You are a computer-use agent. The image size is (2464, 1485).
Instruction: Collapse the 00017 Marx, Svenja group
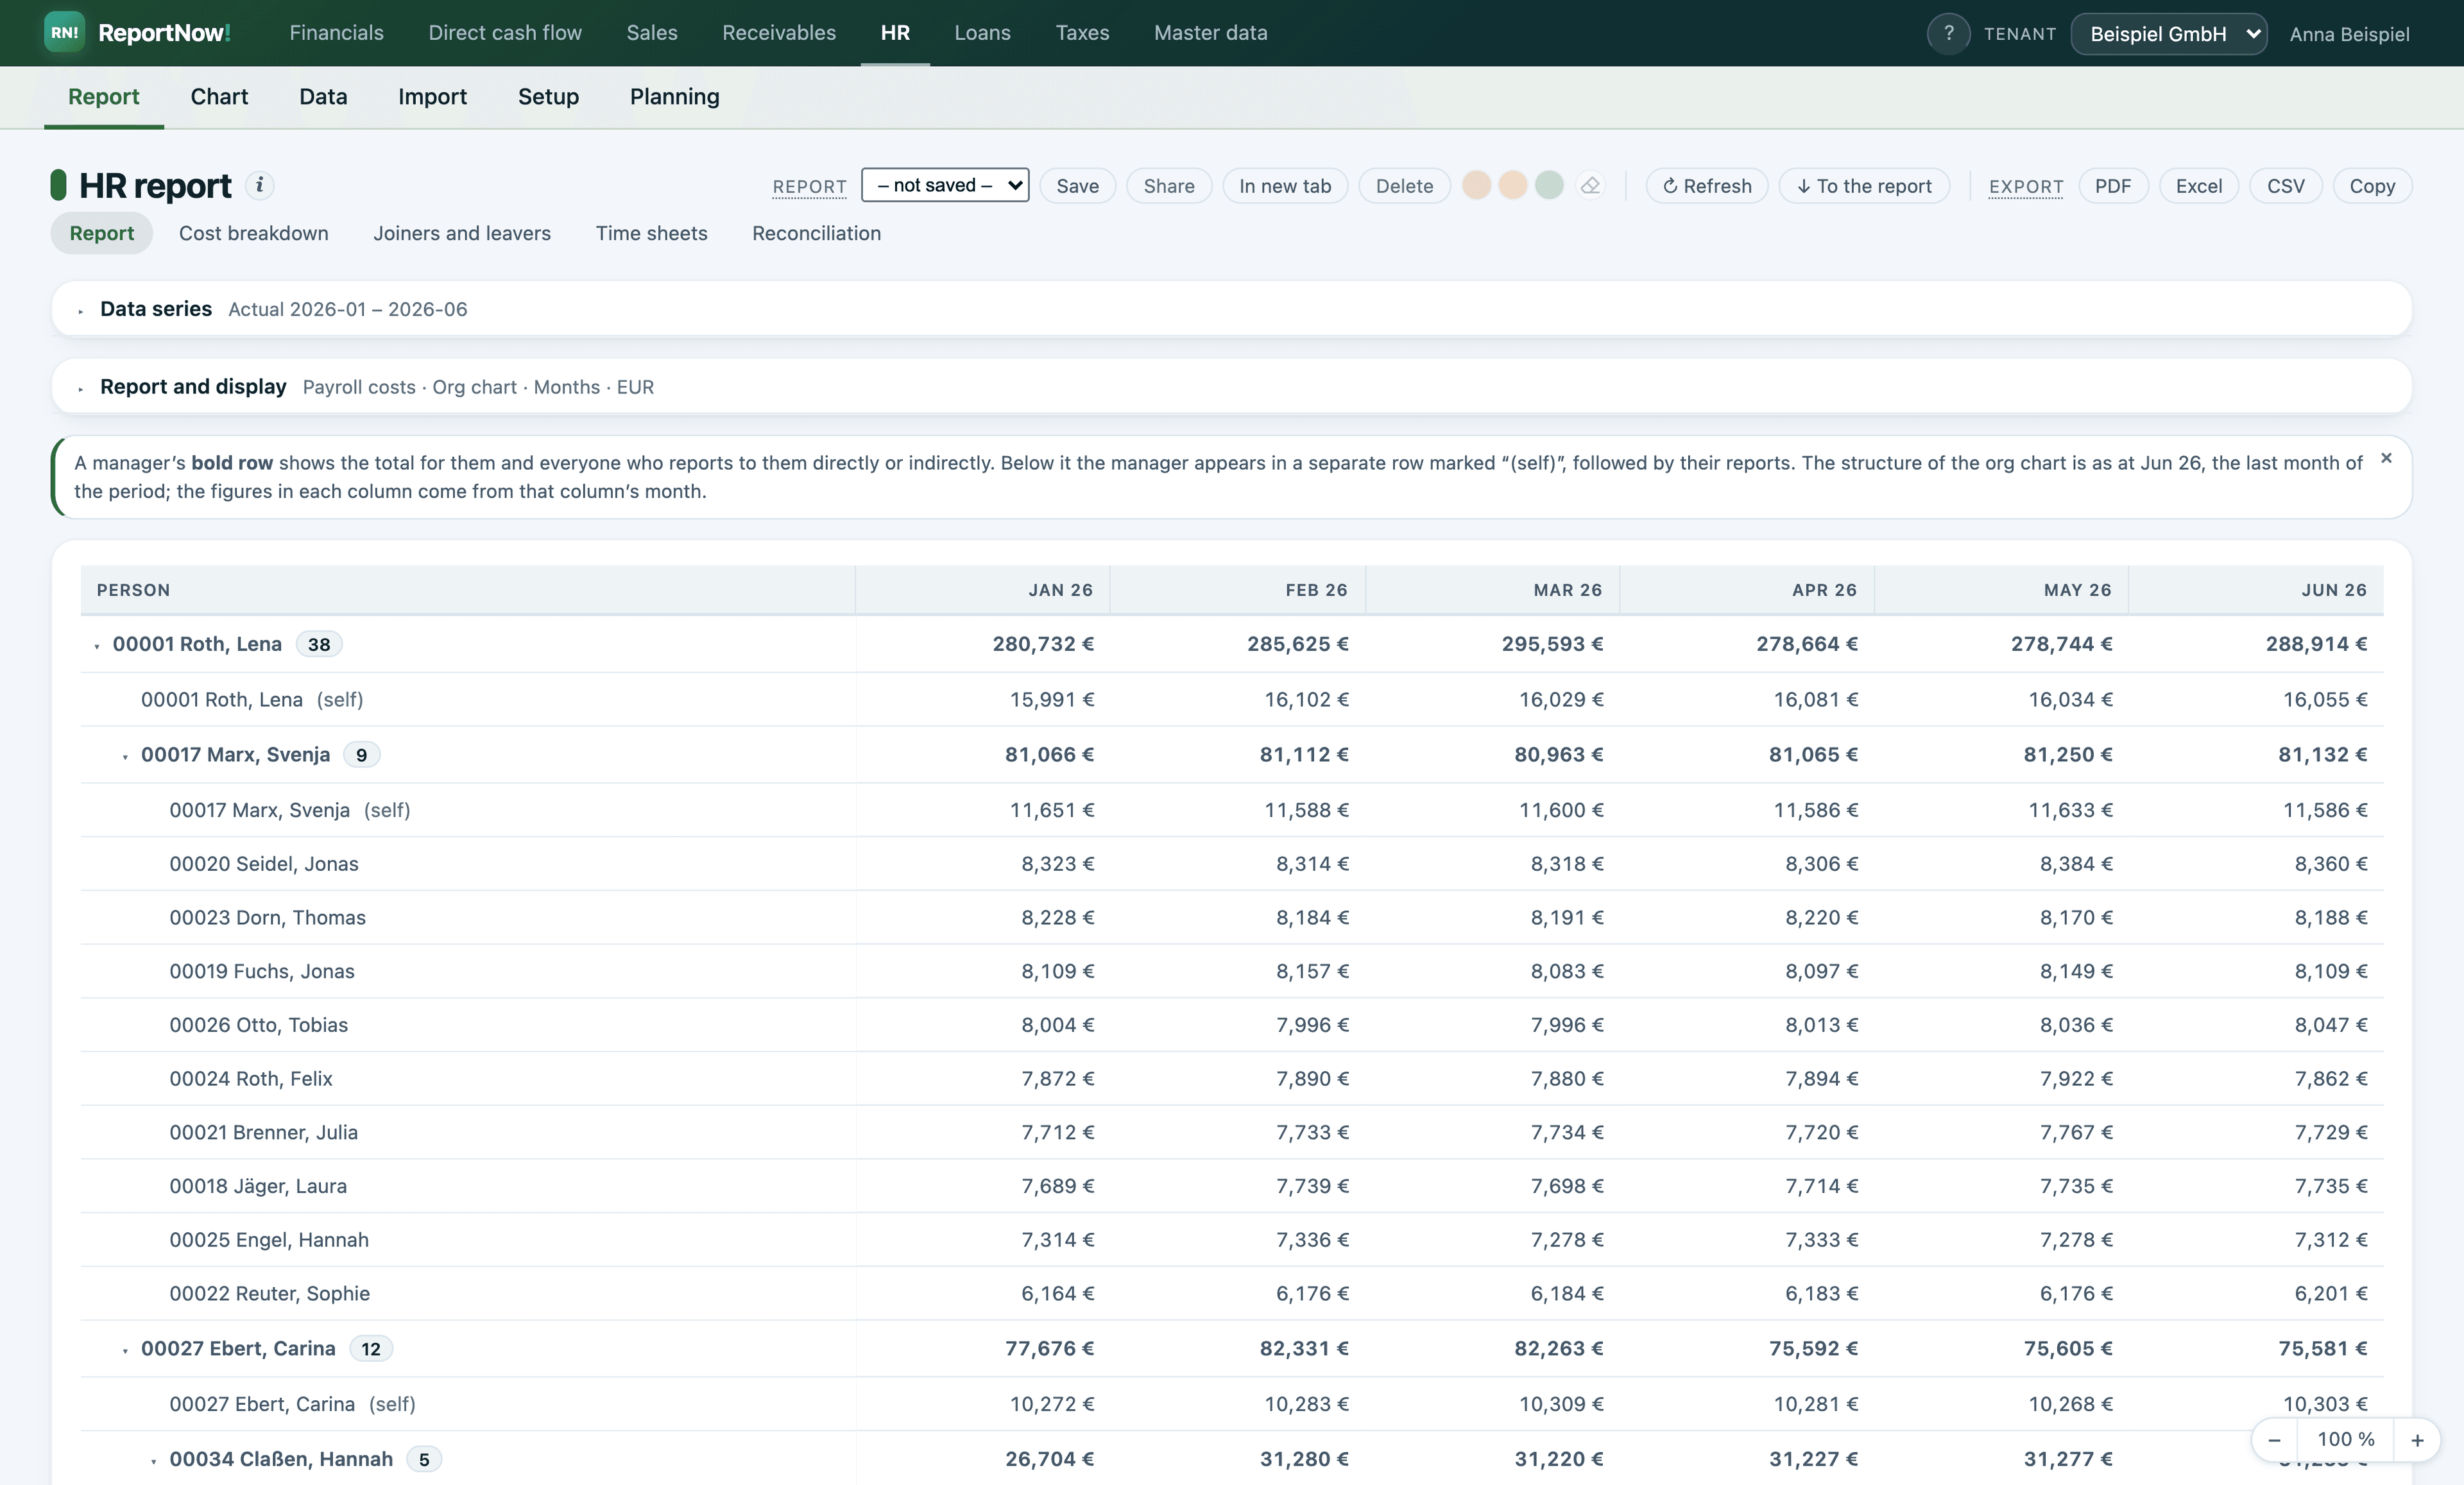pos(125,757)
